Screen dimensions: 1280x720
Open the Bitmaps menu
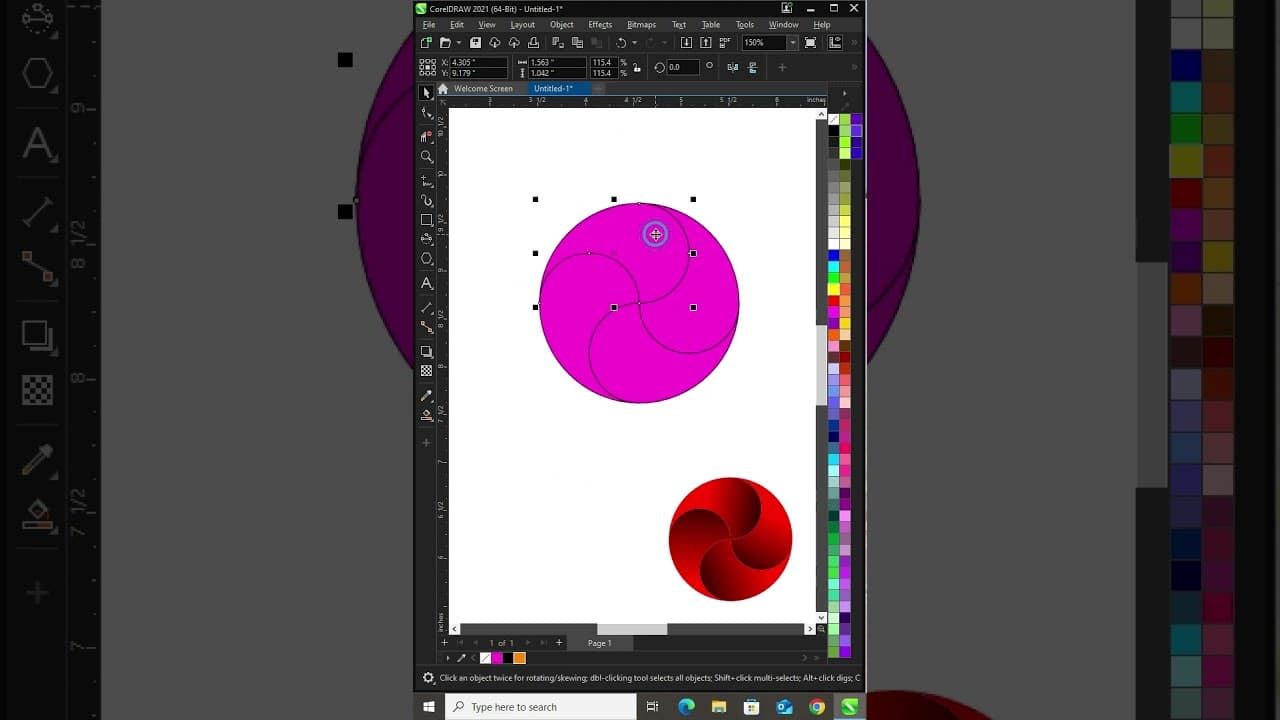click(641, 25)
